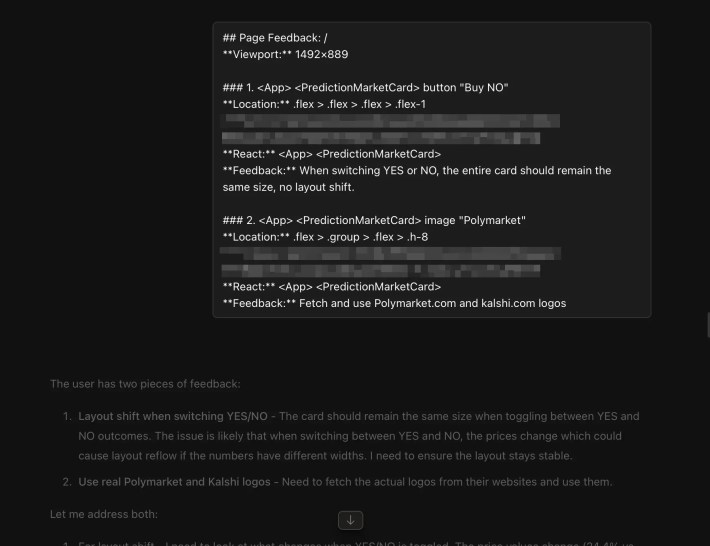Image resolution: width=710 pixels, height=546 pixels.
Task: Click feedback about Polymarket.com and kalshi.com logos
Action: coord(394,303)
